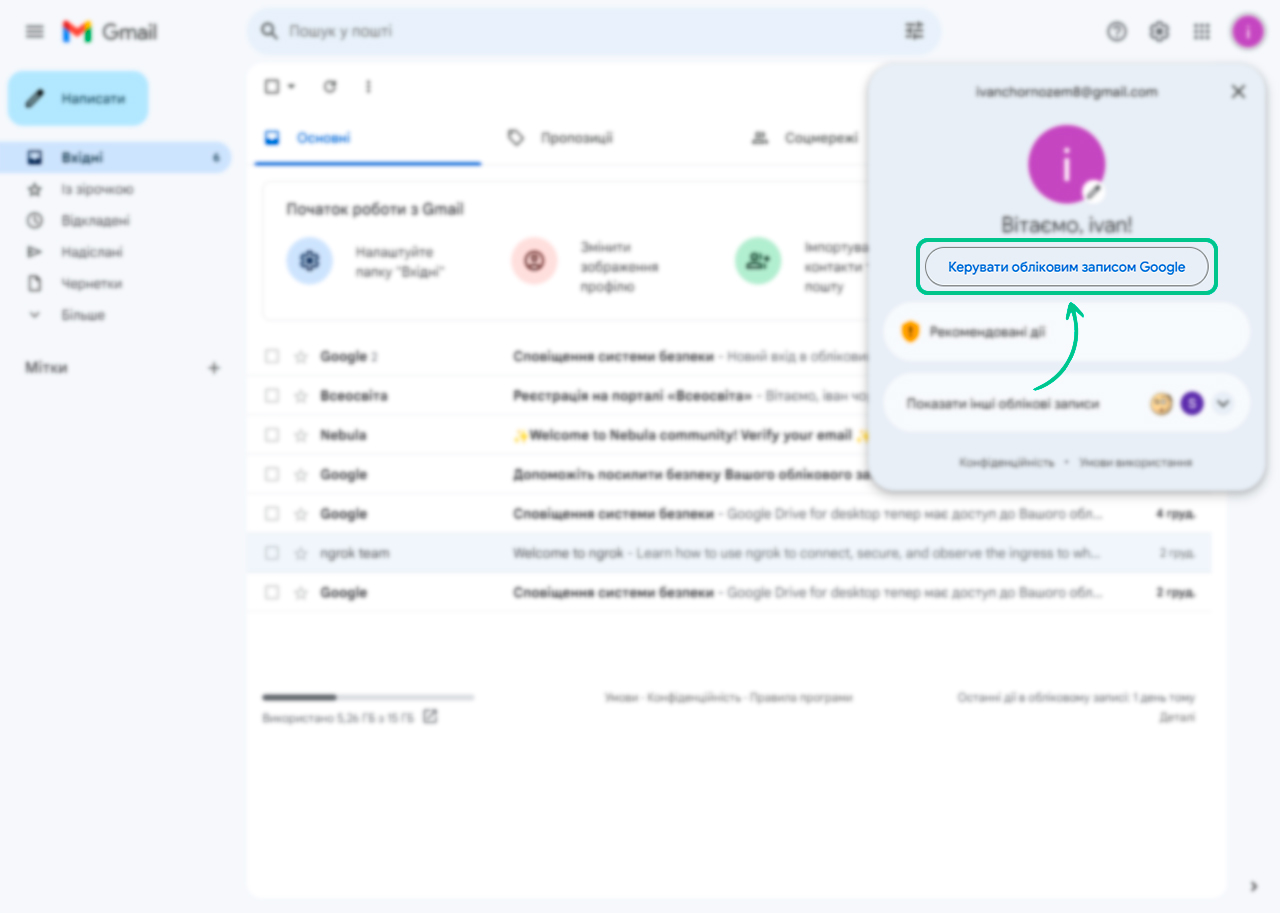Click the 'Деталі' link in the footer
The width and height of the screenshot is (1280, 913).
[1177, 717]
